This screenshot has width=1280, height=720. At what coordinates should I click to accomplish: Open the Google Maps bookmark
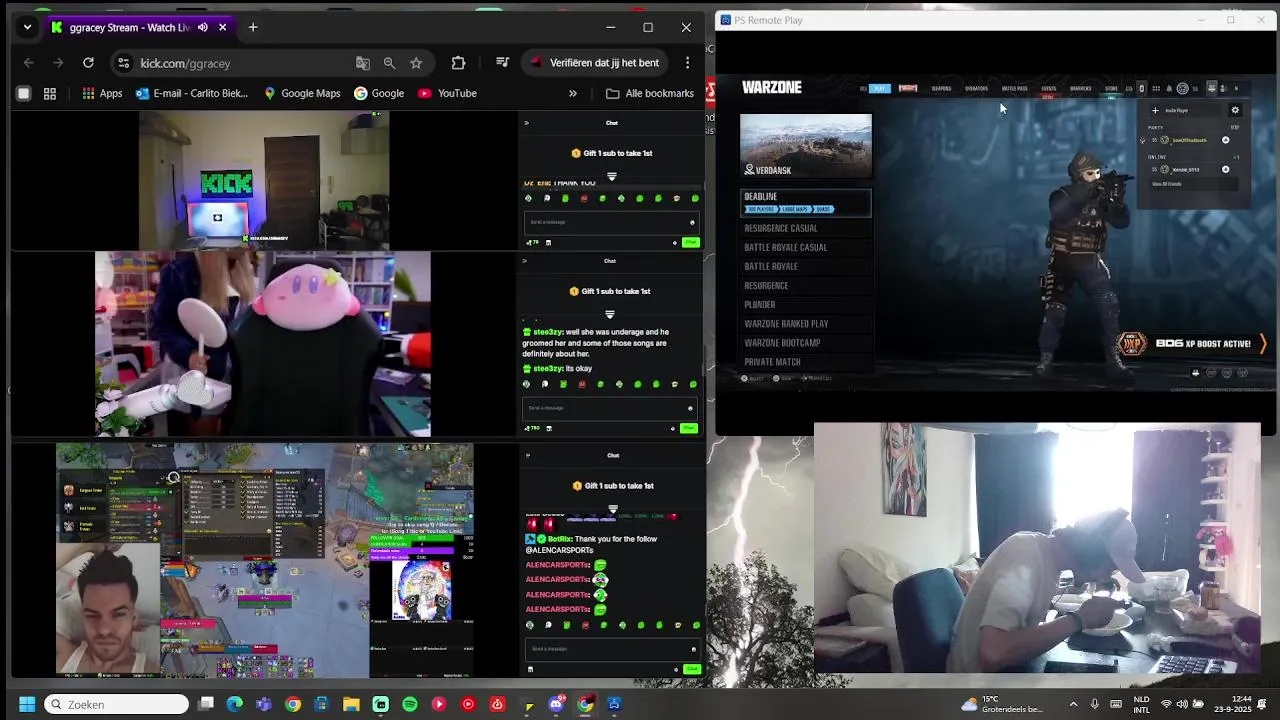tap(302, 93)
